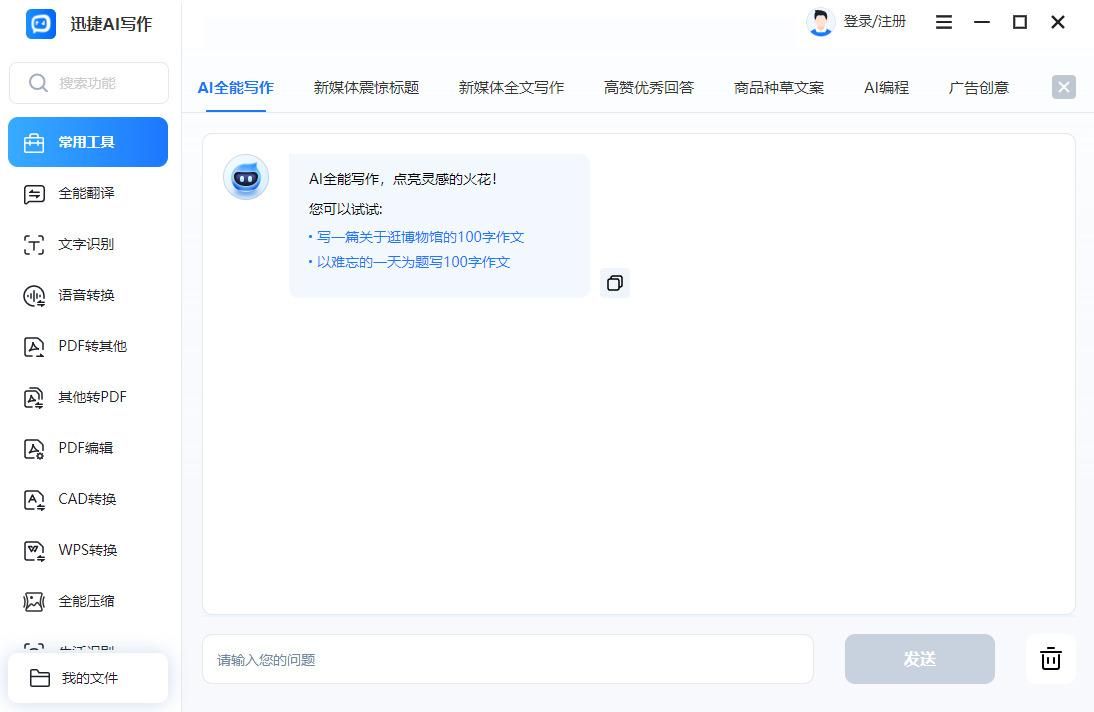This screenshot has width=1094, height=712.
Task: Click the PDF转其他 label text
Action: [93, 346]
